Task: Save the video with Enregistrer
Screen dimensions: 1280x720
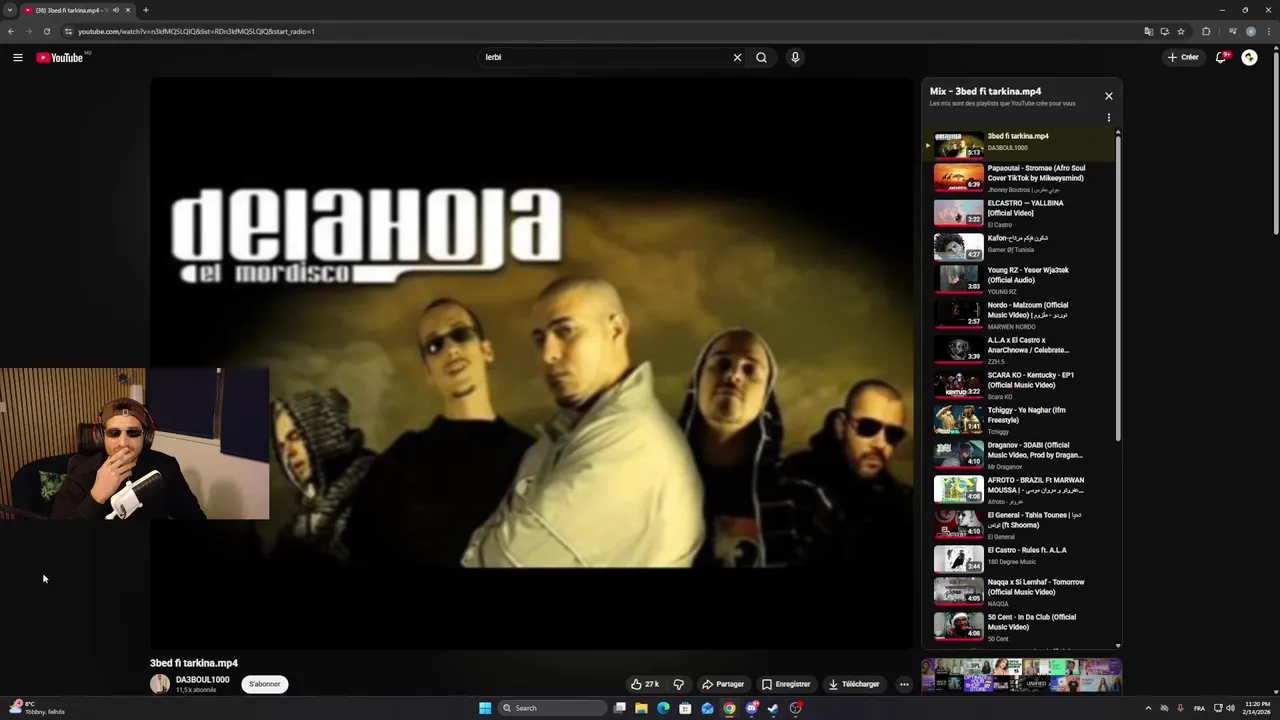Action: point(786,684)
